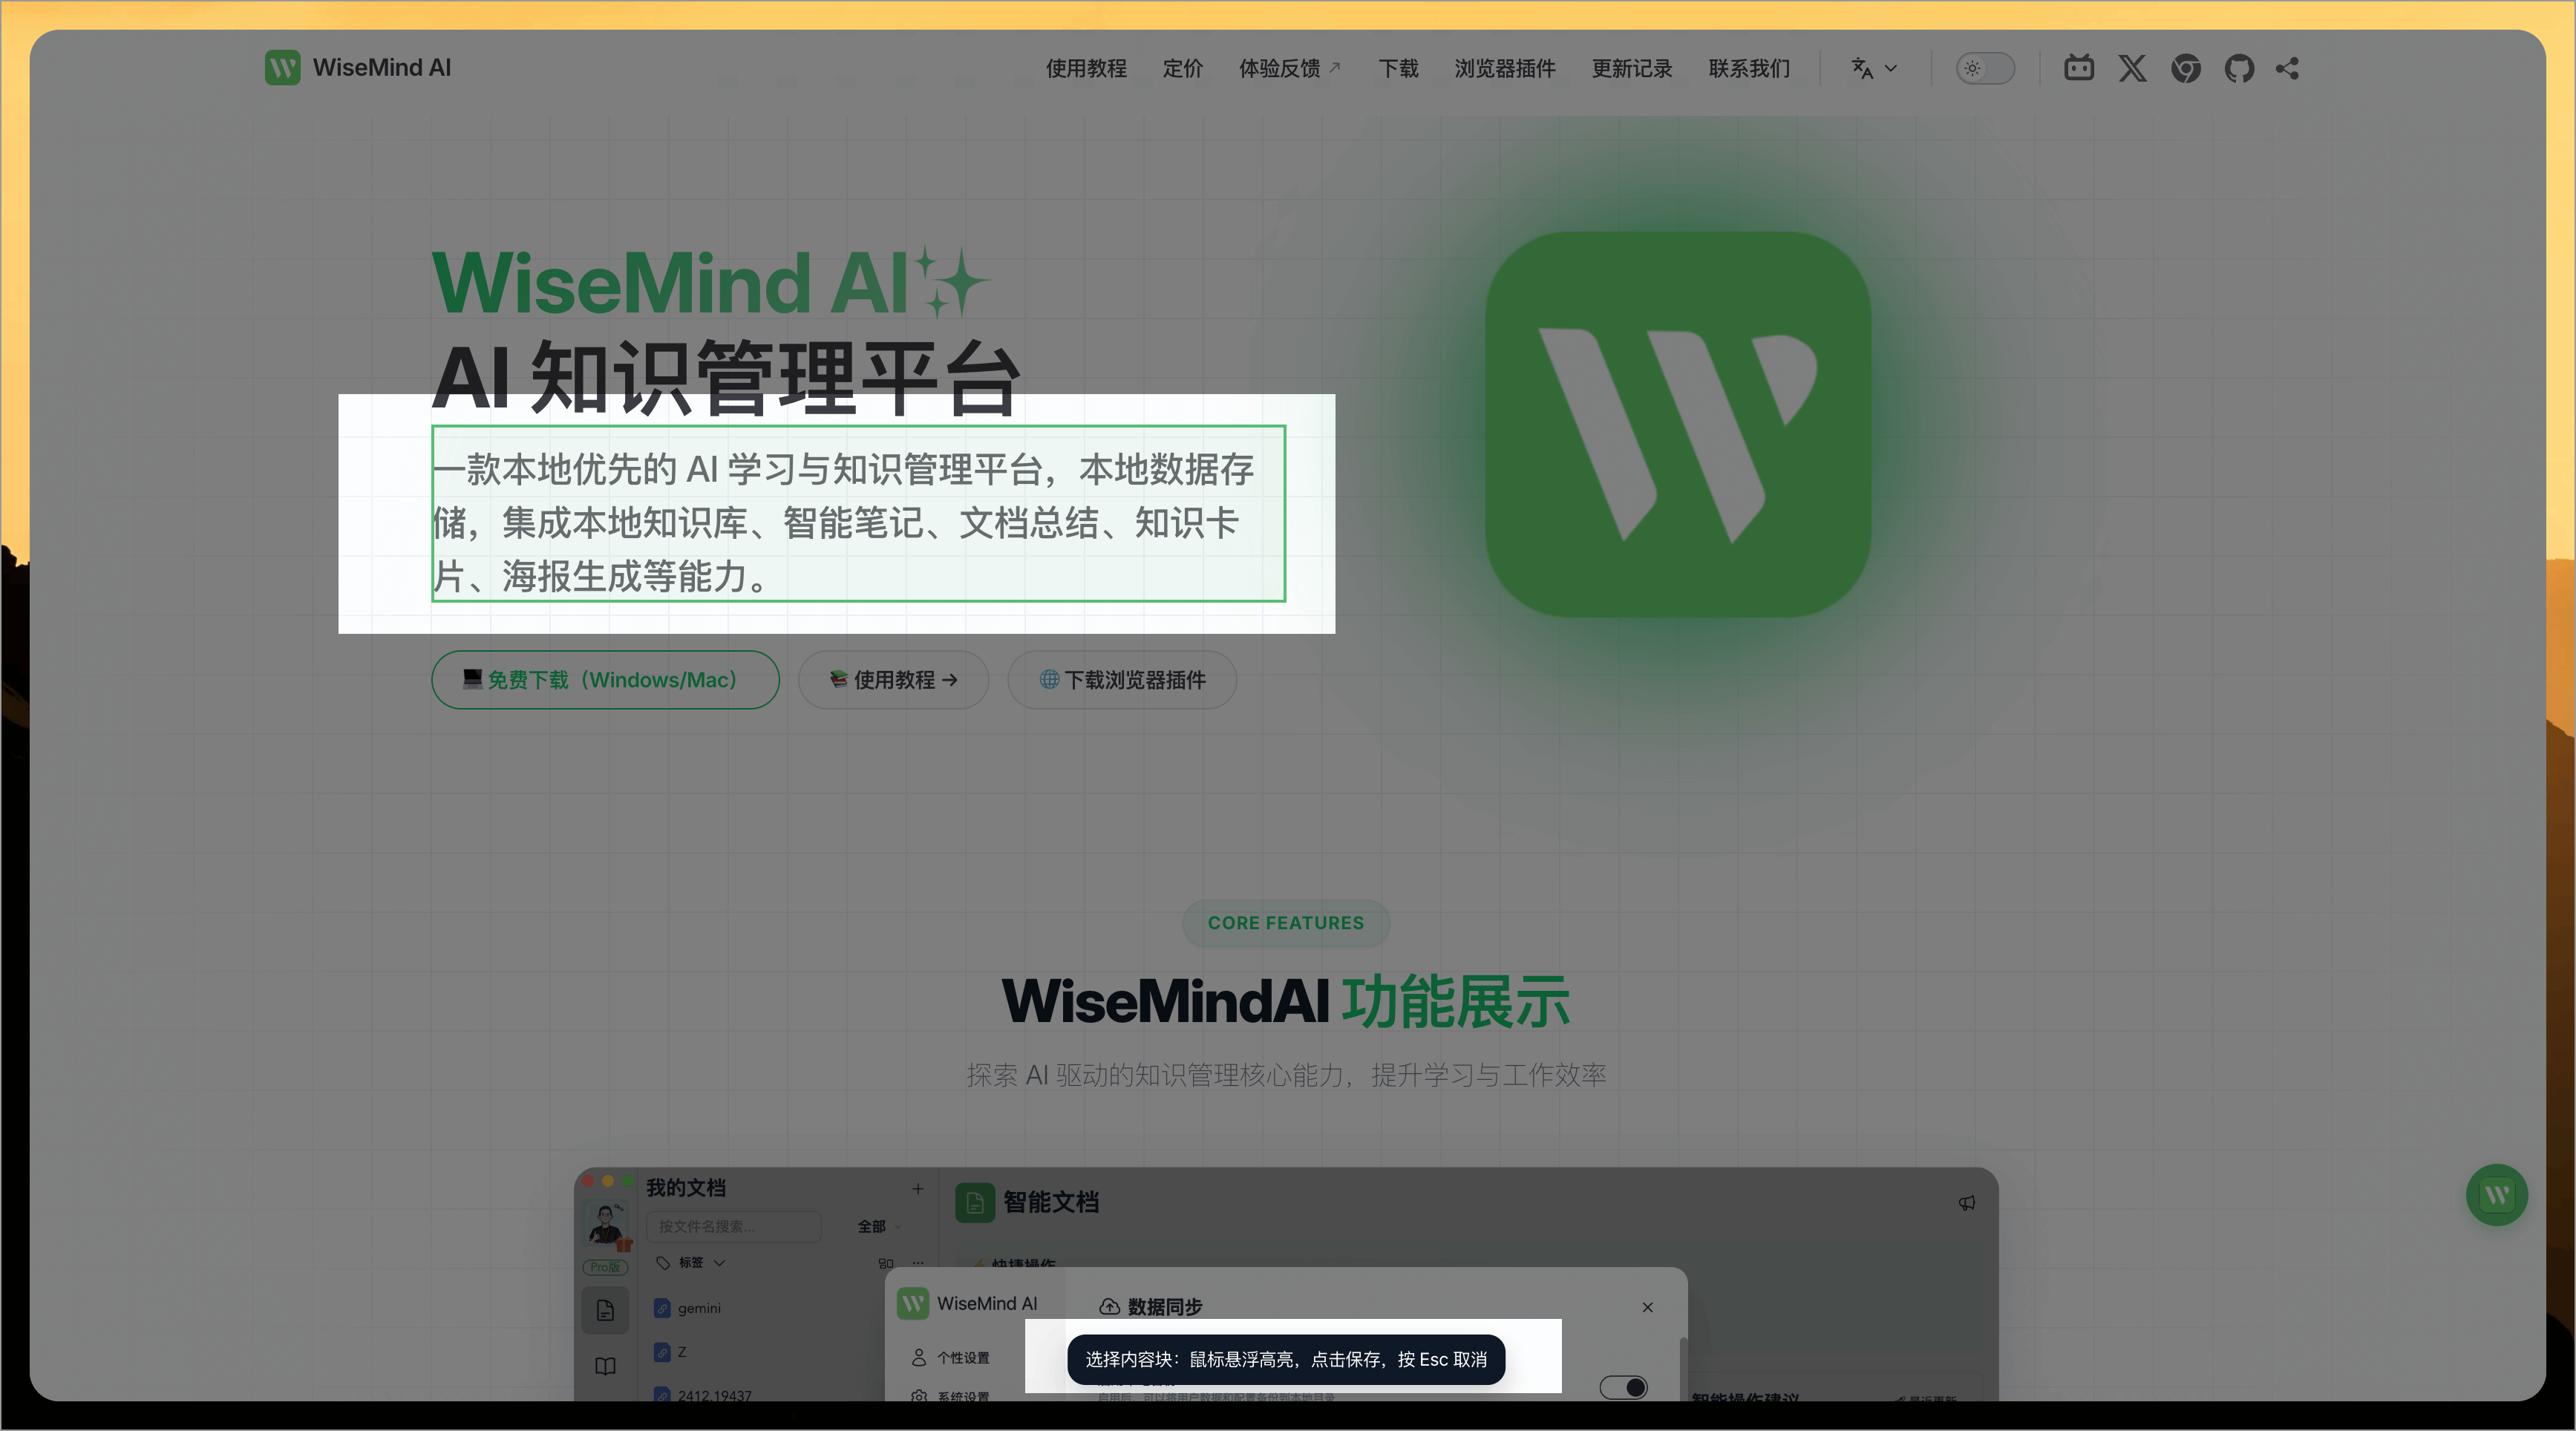Click the 按文件名搜索 search field
Image resolution: width=2576 pixels, height=1431 pixels.
[x=733, y=1226]
